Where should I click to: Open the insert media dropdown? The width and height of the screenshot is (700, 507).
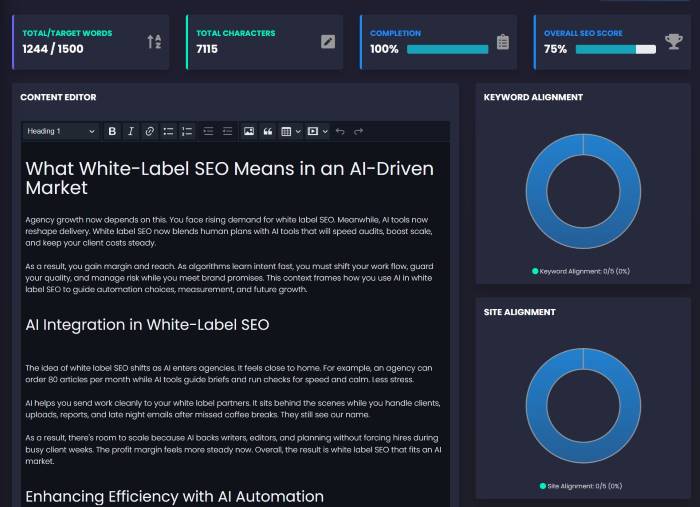tap(317, 131)
